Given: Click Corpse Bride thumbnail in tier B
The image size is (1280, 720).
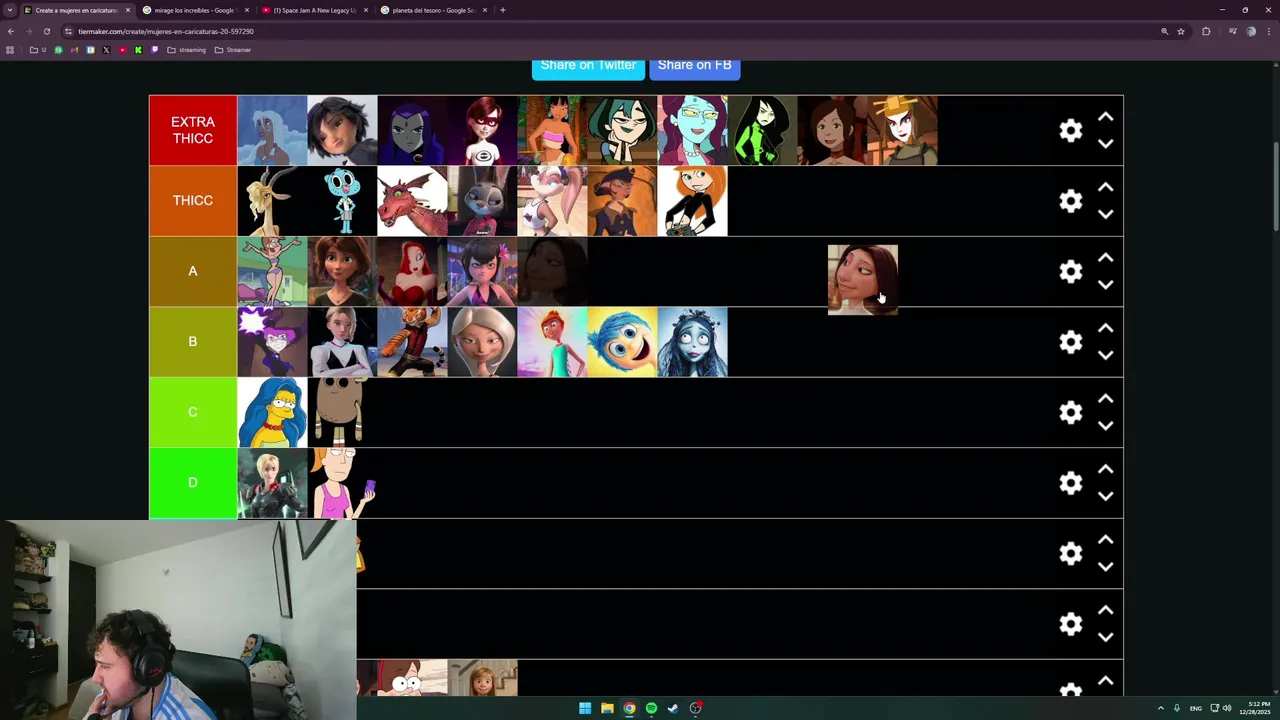Looking at the screenshot, I should pos(692,342).
